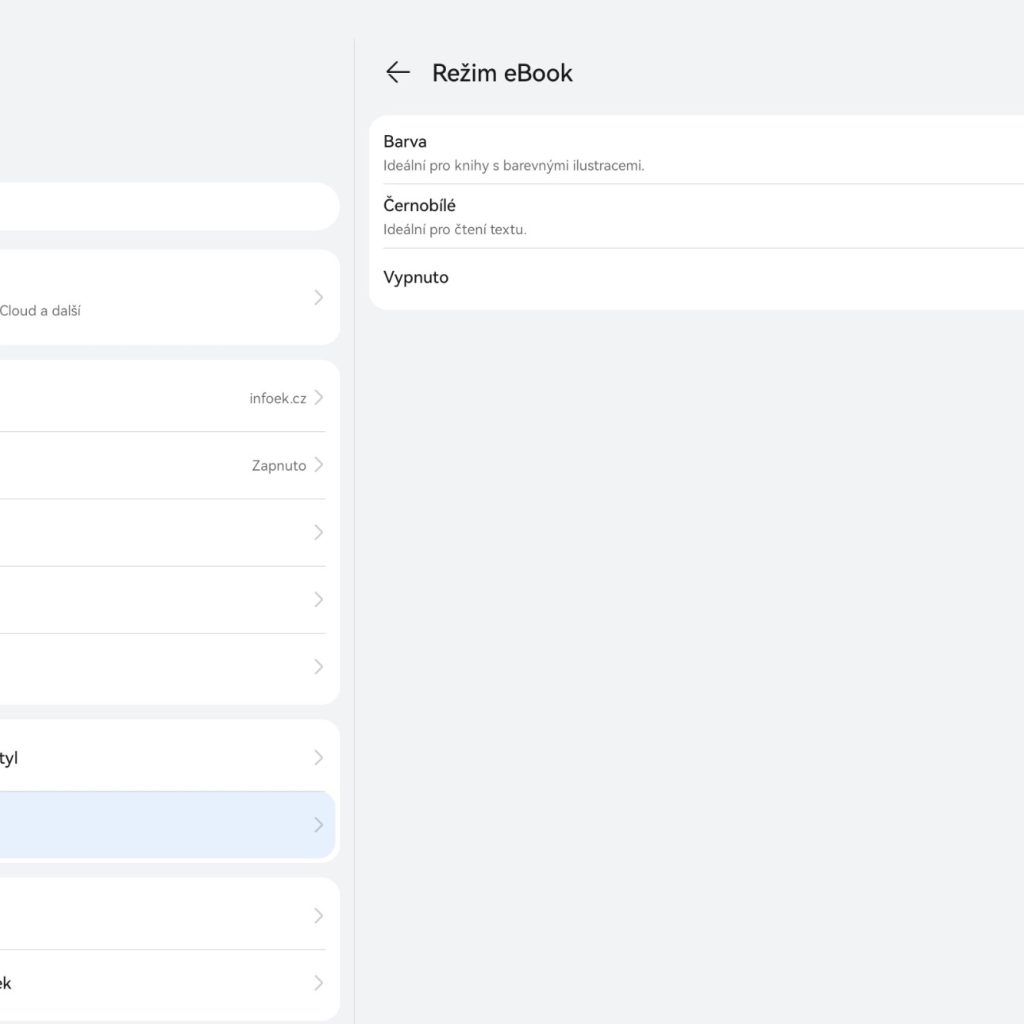This screenshot has height=1024, width=1024.
Task: Click the 'Režim eBook' page title
Action: (x=502, y=73)
